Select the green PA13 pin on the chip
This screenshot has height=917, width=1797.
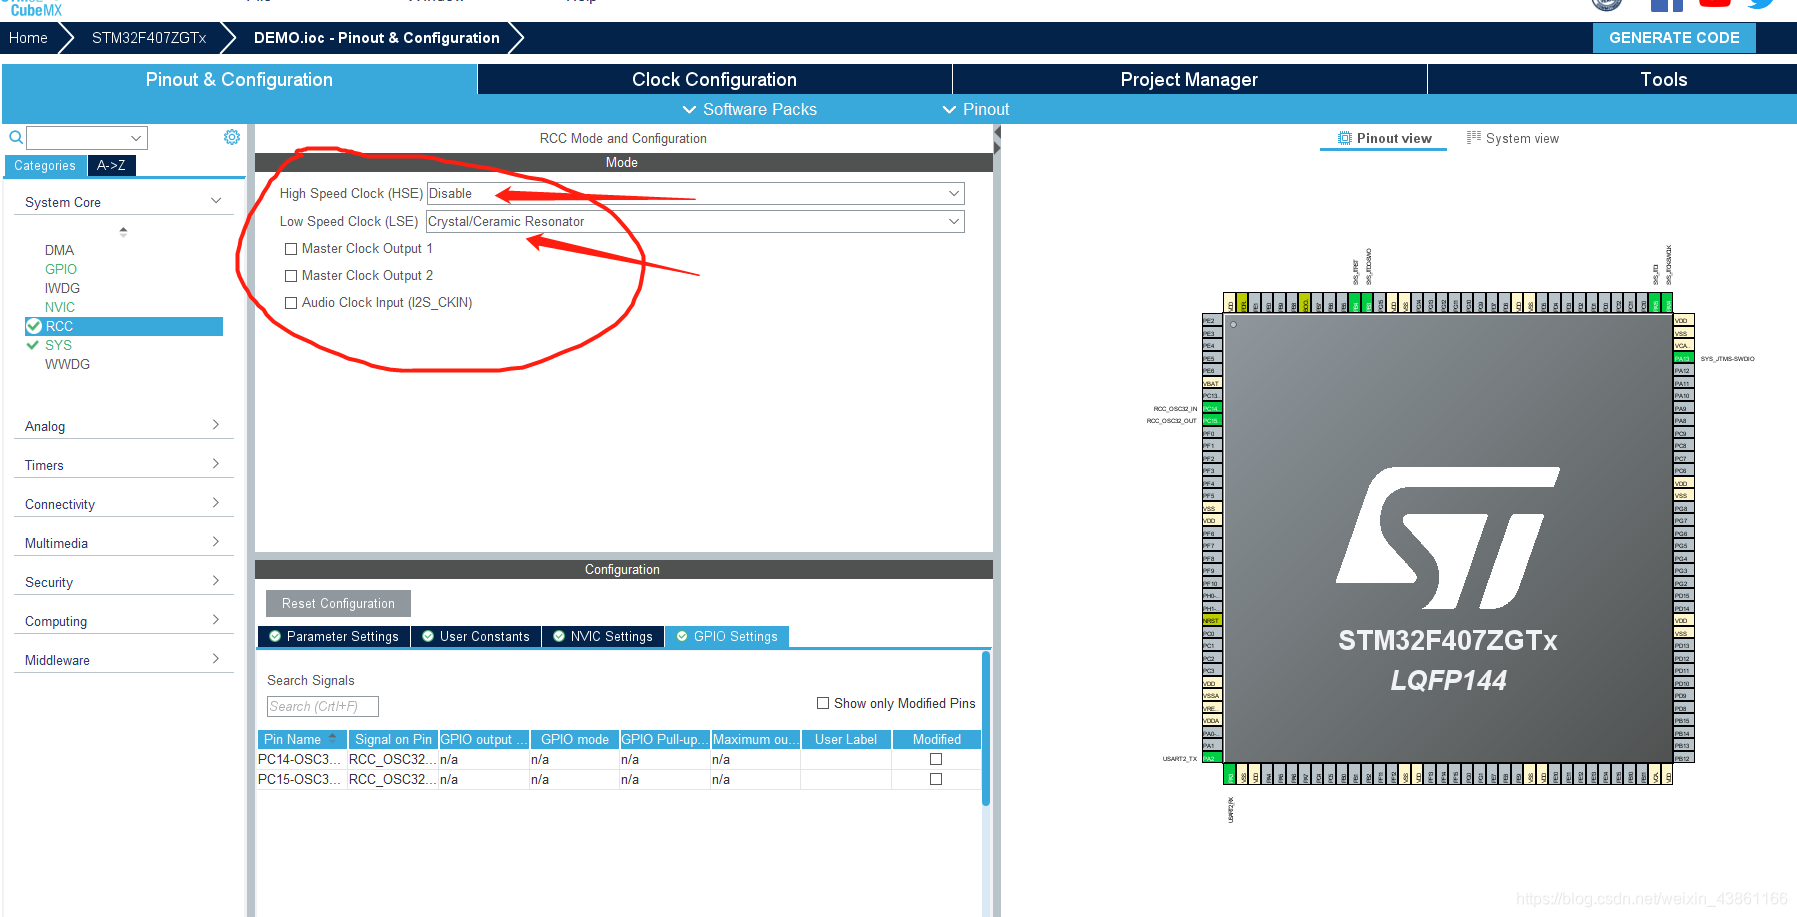1684,358
